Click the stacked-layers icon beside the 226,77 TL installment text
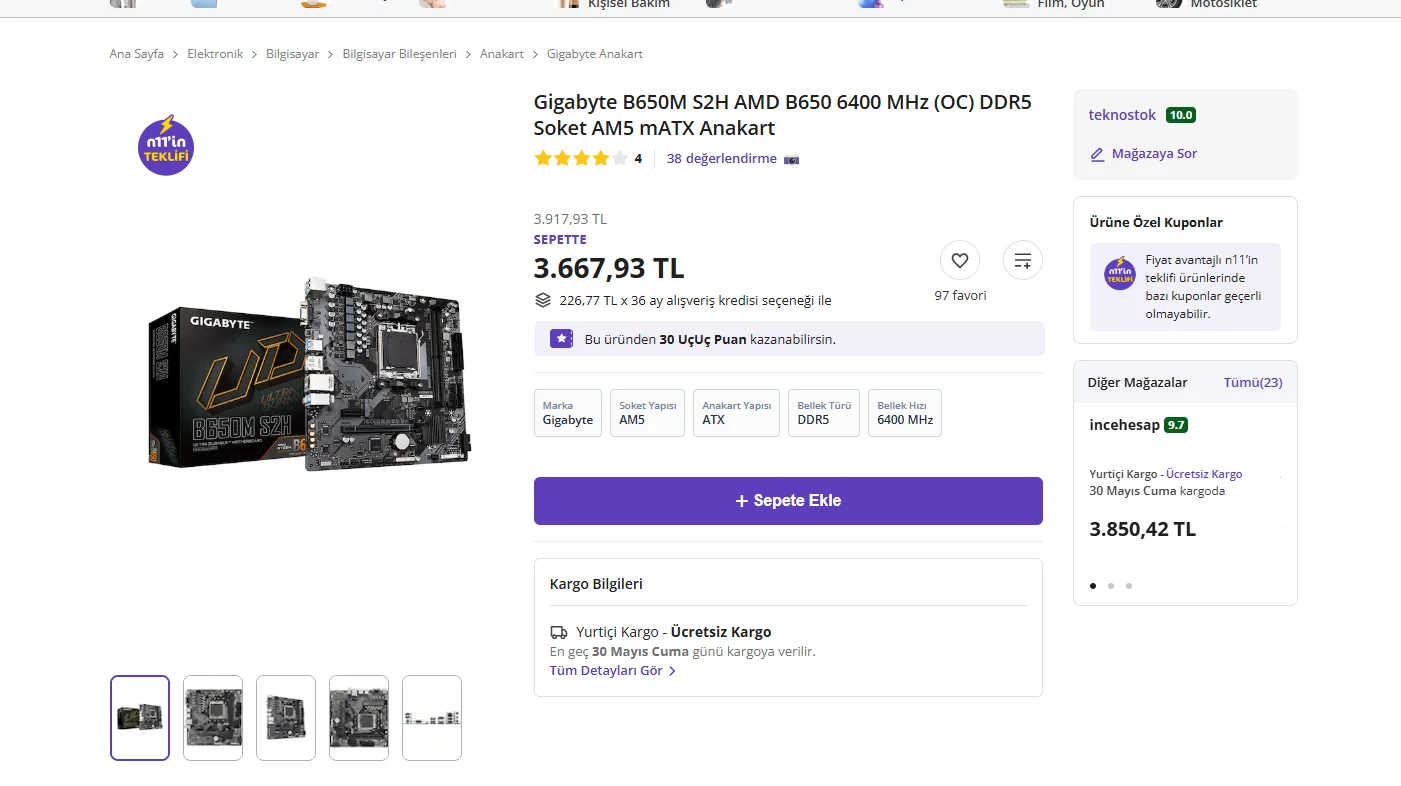This screenshot has width=1401, height=786. [x=543, y=300]
